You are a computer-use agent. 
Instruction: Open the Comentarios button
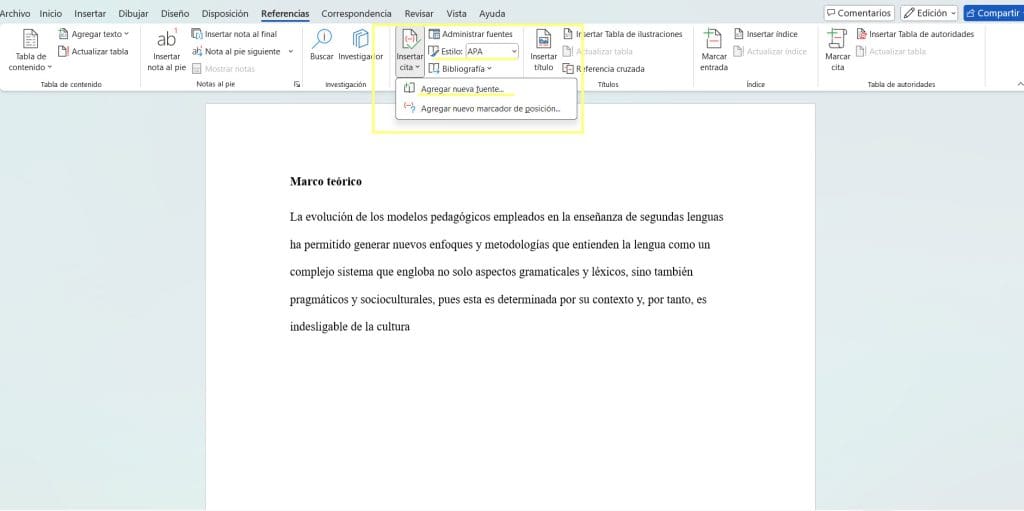coord(859,13)
